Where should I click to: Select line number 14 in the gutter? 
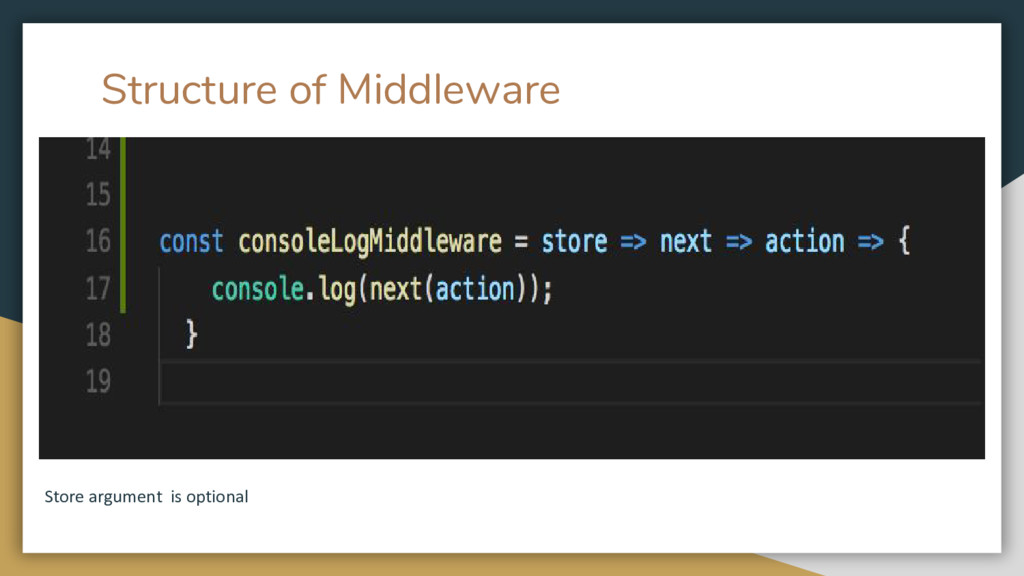(x=98, y=149)
